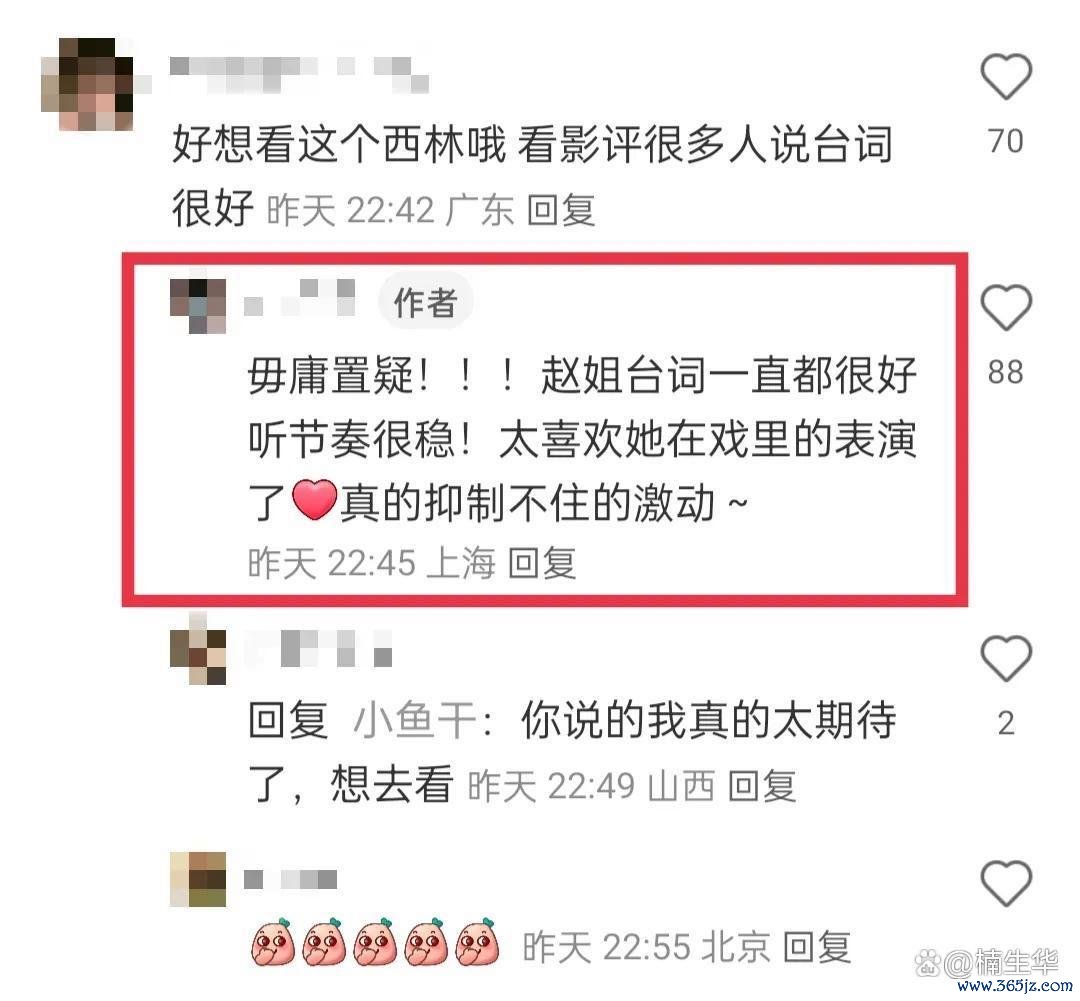Tap the first peach emoji sticker
The width and height of the screenshot is (1080, 1001).
tap(273, 943)
